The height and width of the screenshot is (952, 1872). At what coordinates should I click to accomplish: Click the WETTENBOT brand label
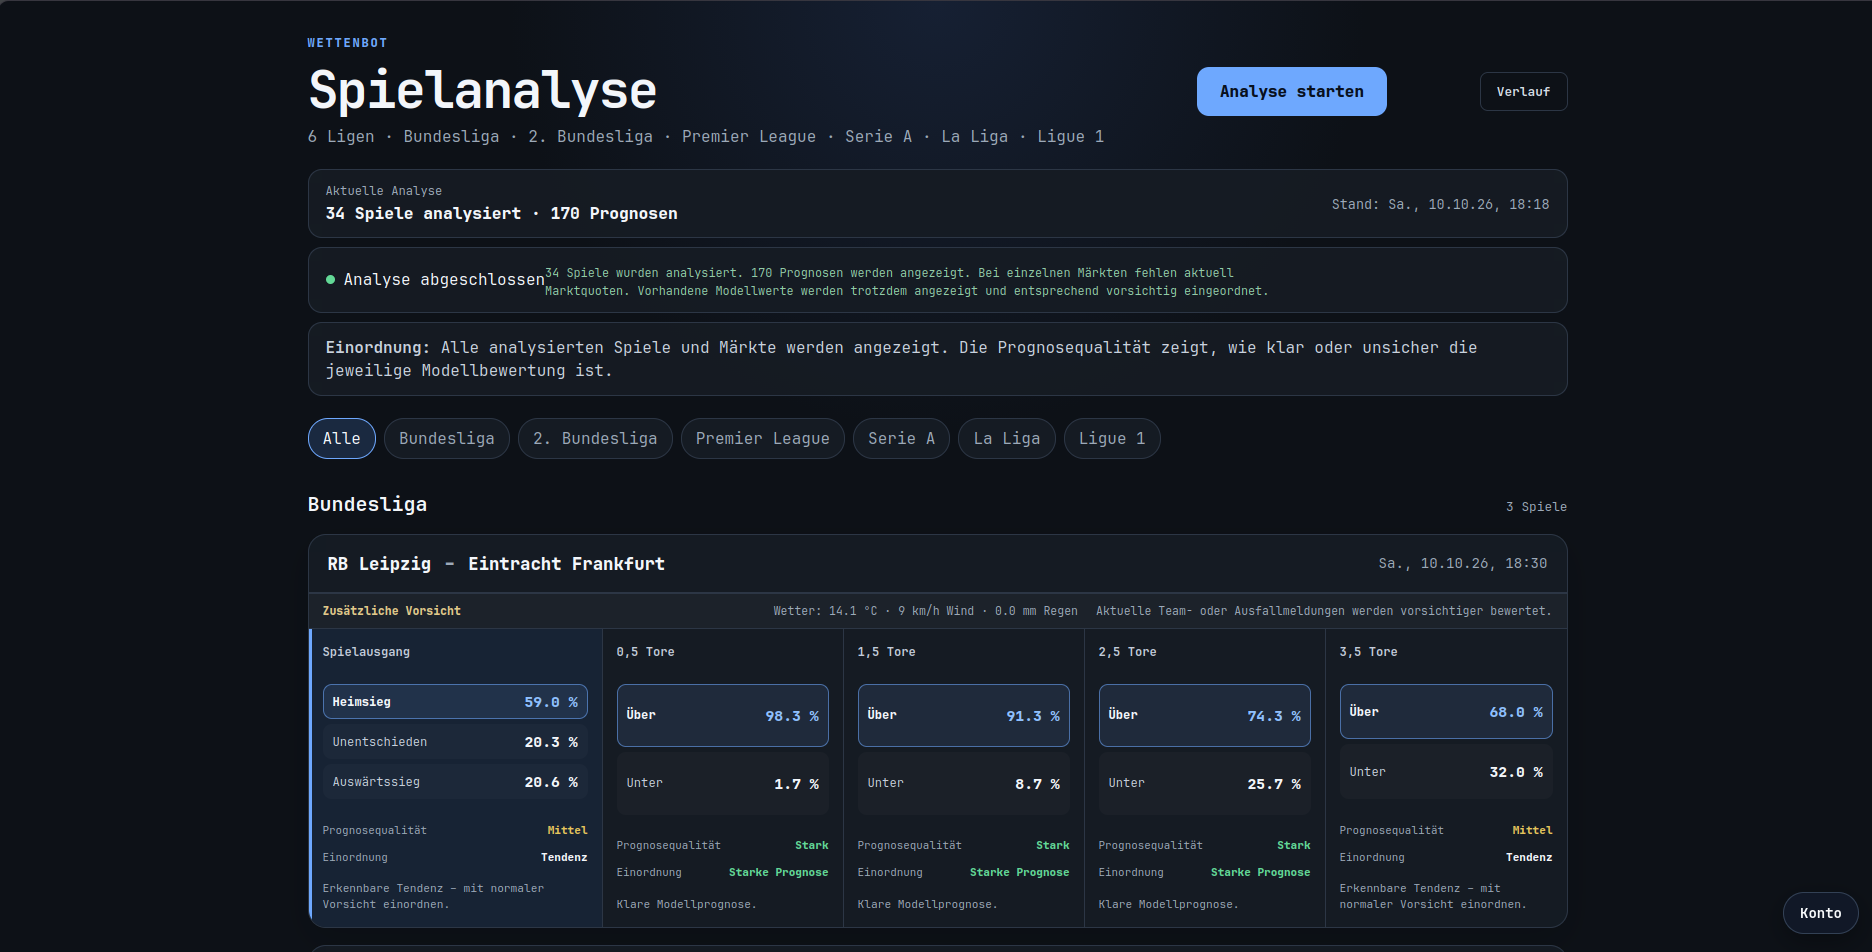[x=347, y=43]
